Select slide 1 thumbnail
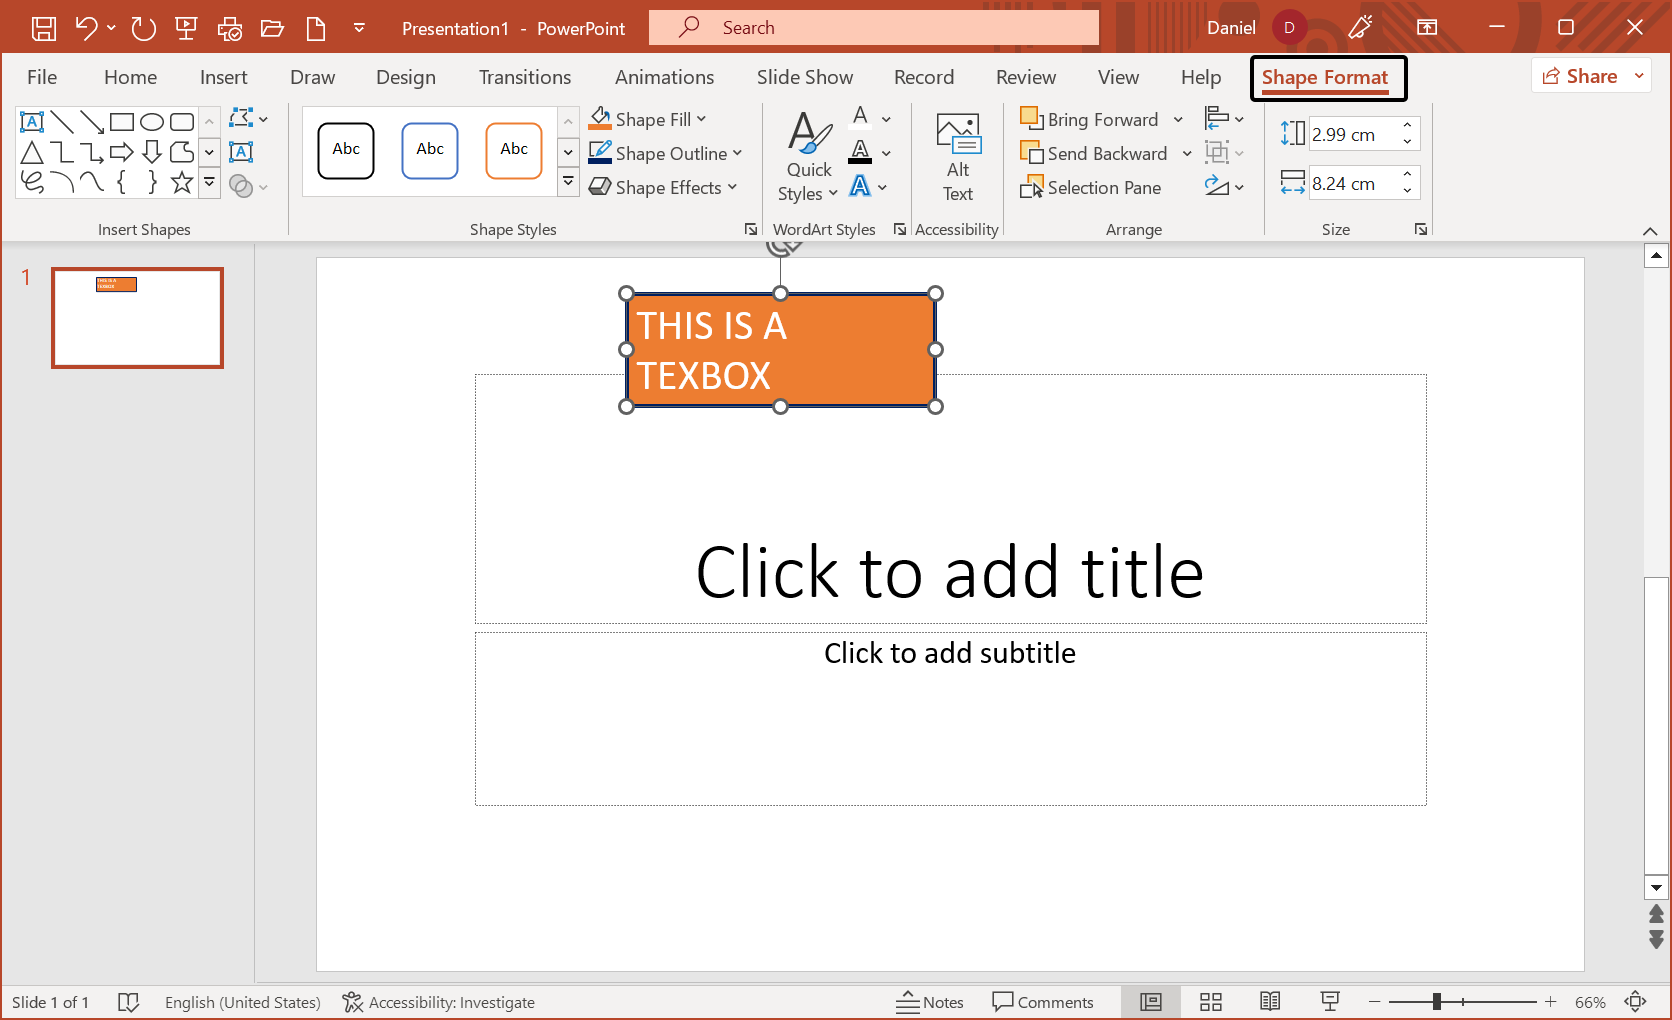1672x1020 pixels. (137, 318)
